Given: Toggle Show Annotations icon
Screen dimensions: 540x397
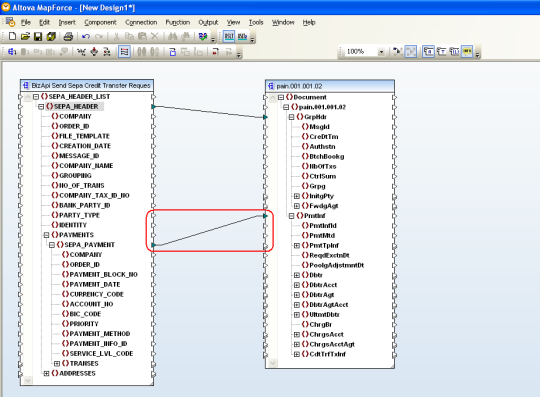Looking at the screenshot, I should 428,52.
